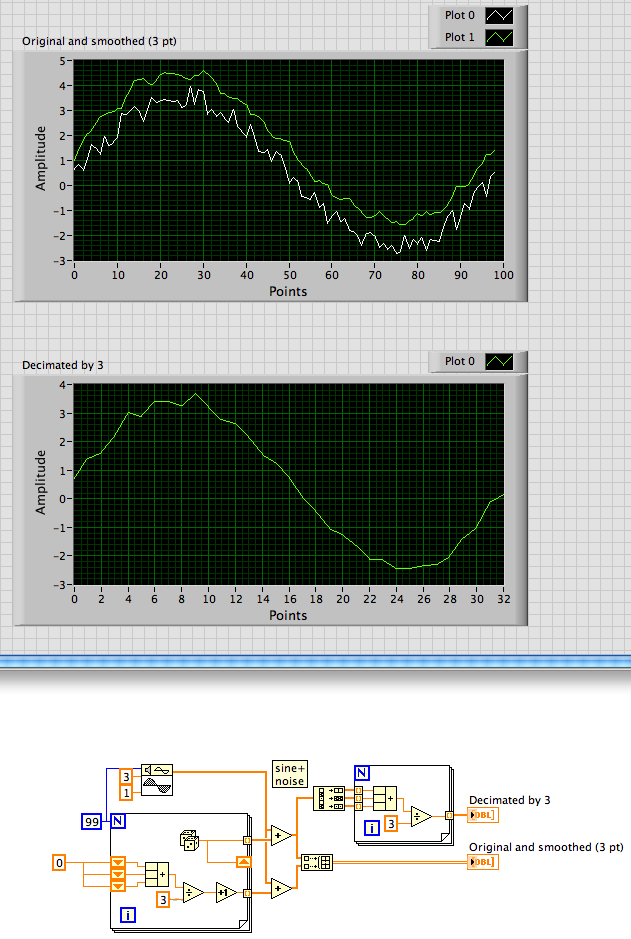Click the Divide node feeding the Increment

pos(193,892)
